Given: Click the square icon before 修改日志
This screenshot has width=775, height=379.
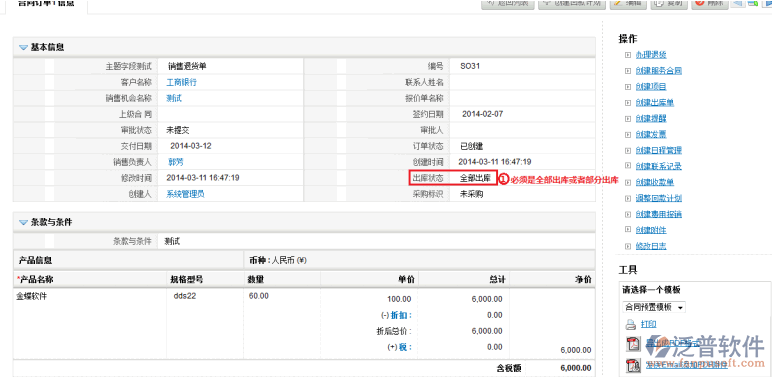Looking at the screenshot, I should (628, 246).
